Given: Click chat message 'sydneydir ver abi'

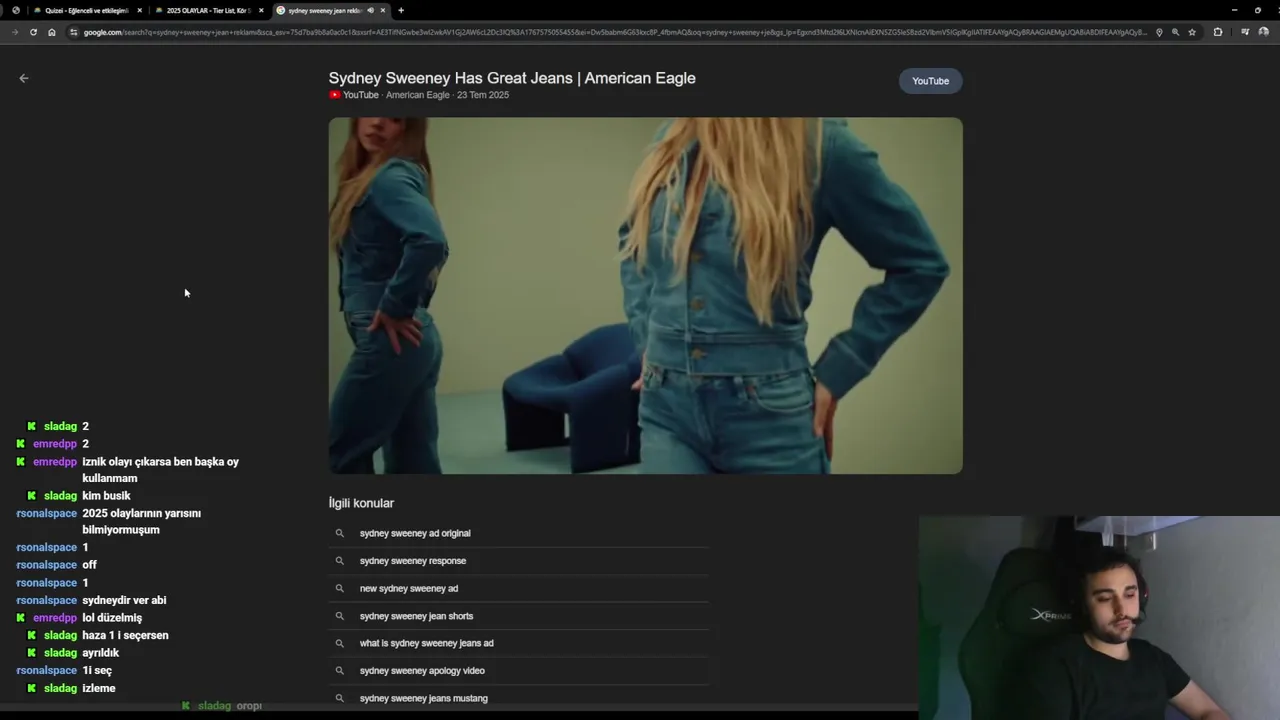Looking at the screenshot, I should [x=124, y=600].
